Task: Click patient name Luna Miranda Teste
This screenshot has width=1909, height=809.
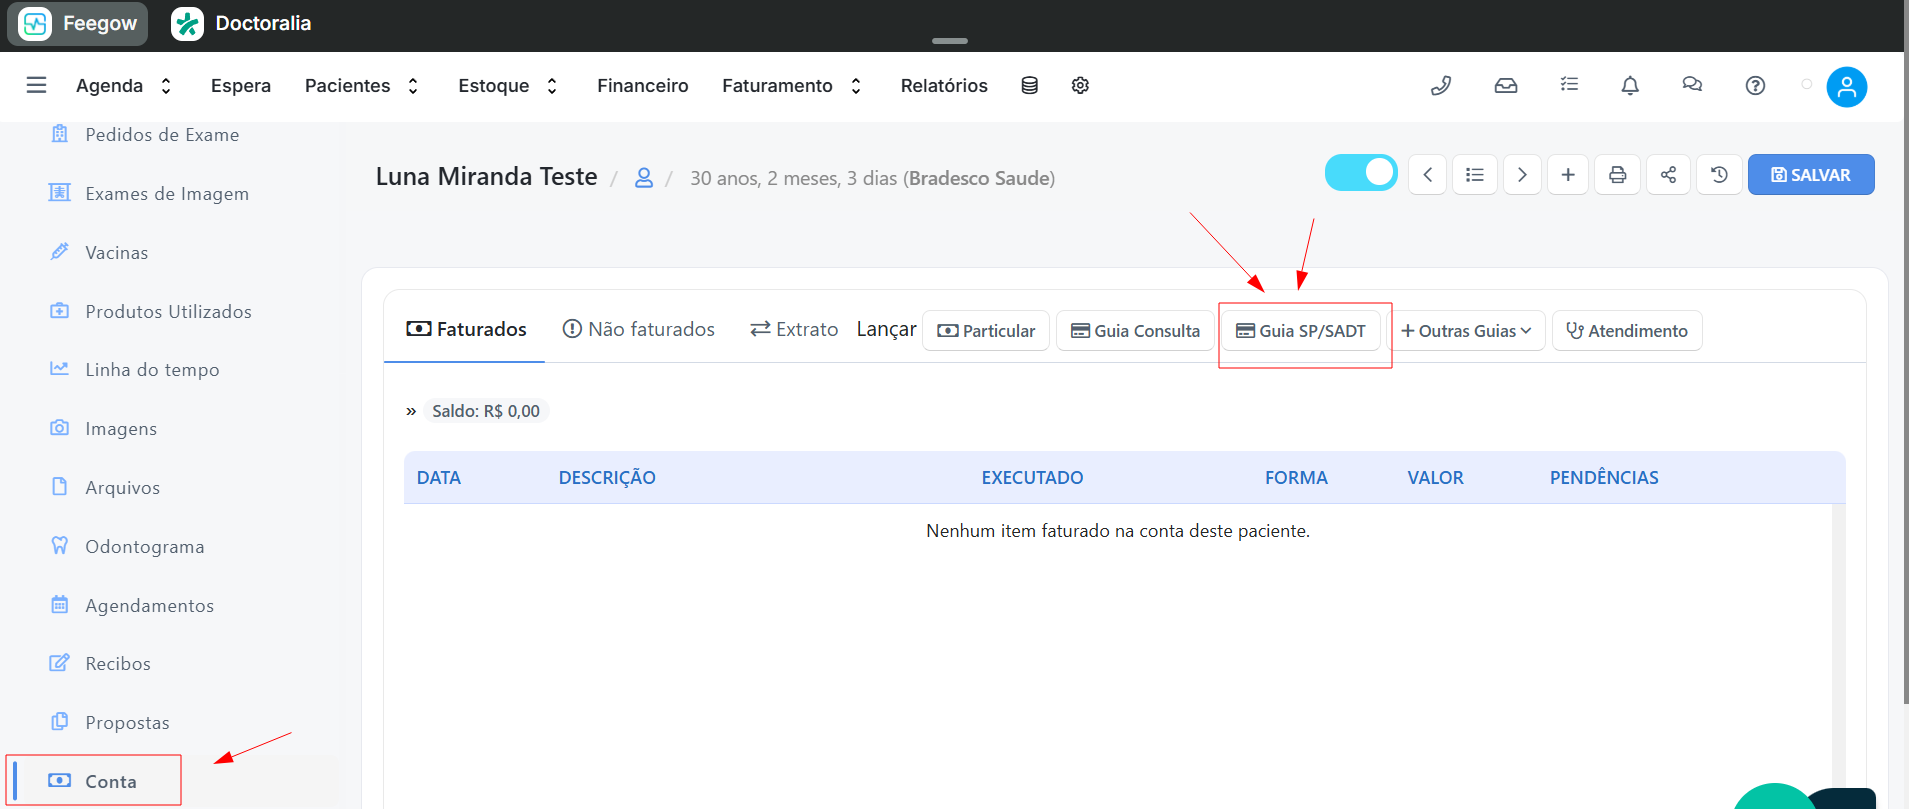Action: [486, 177]
